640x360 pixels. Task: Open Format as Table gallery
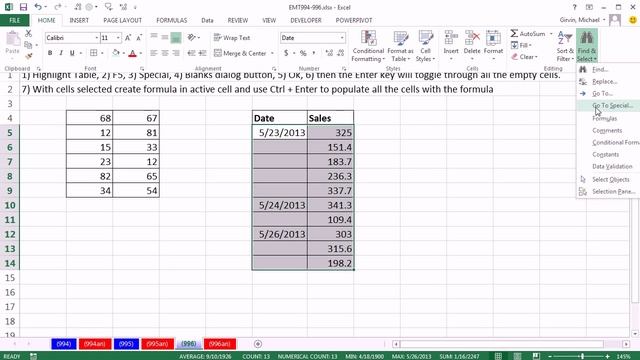(x=400, y=46)
